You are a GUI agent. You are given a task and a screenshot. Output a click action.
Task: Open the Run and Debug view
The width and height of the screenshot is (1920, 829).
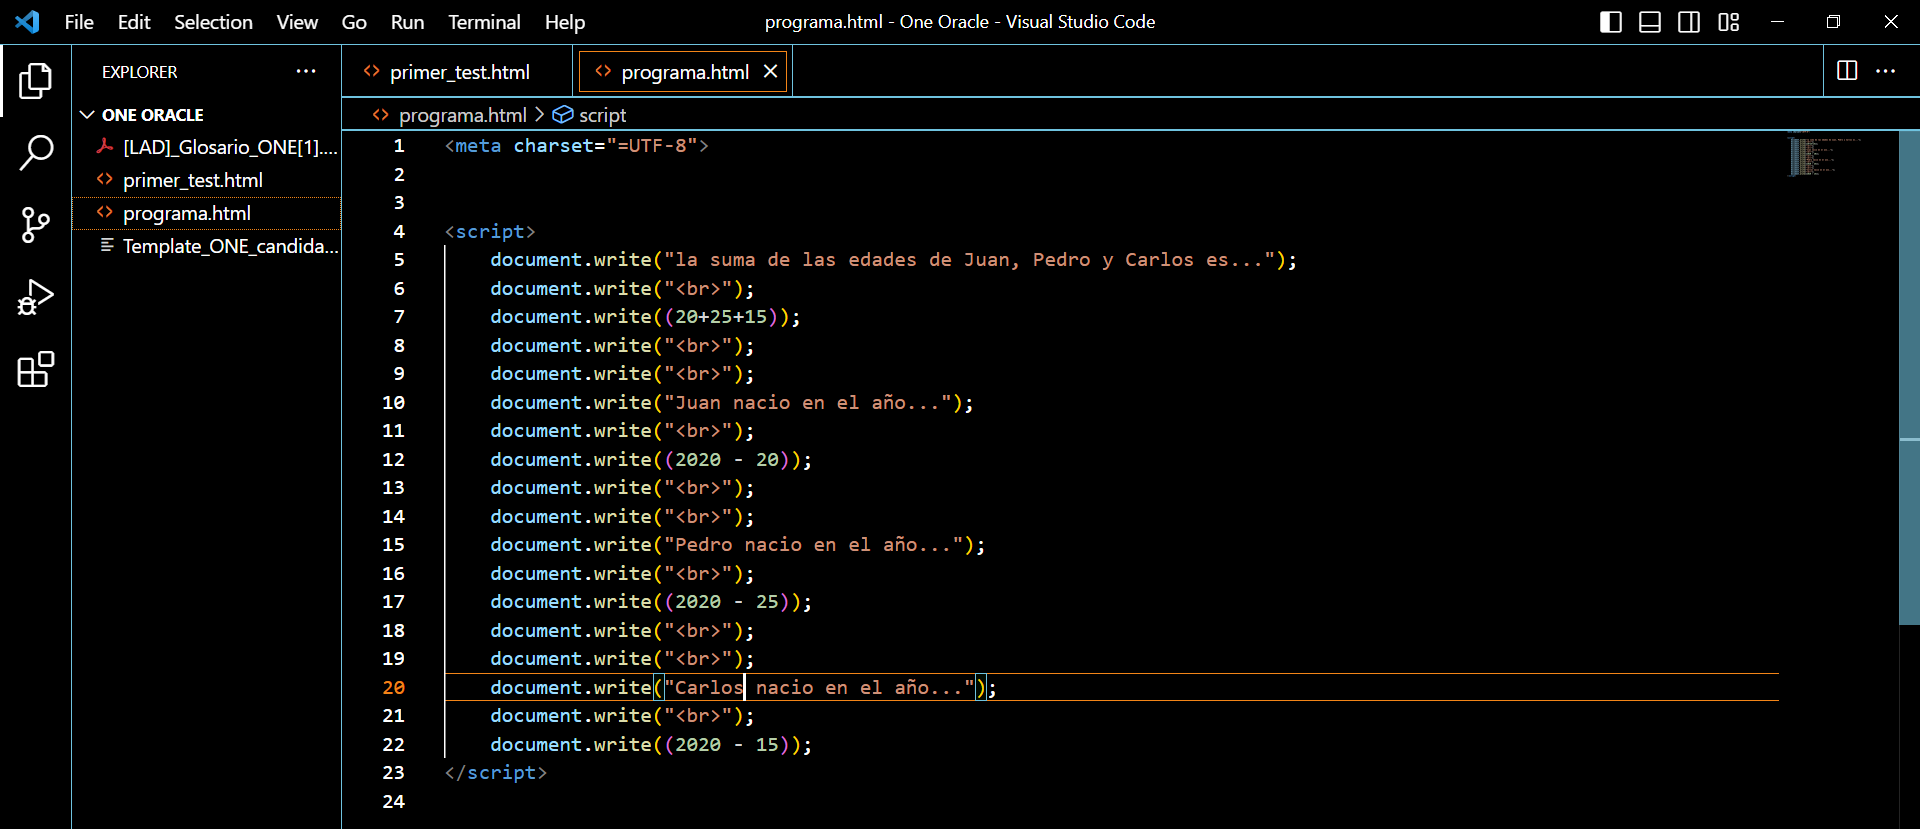pos(36,297)
